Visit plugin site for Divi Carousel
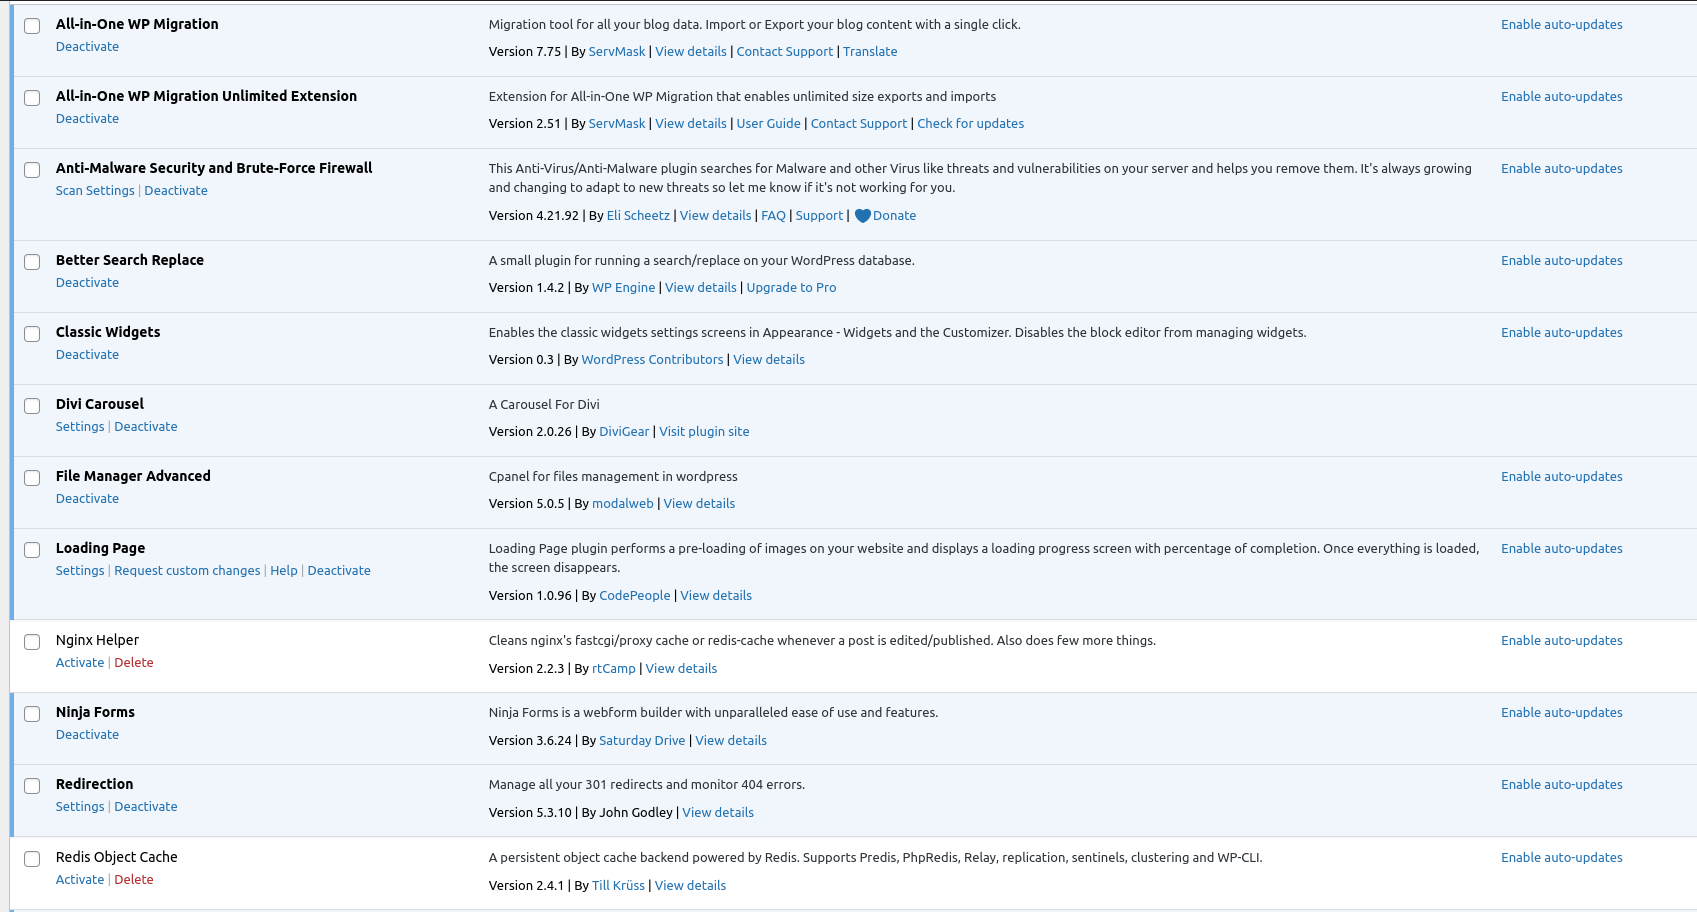Viewport: 1697px width, 912px height. [x=704, y=432]
